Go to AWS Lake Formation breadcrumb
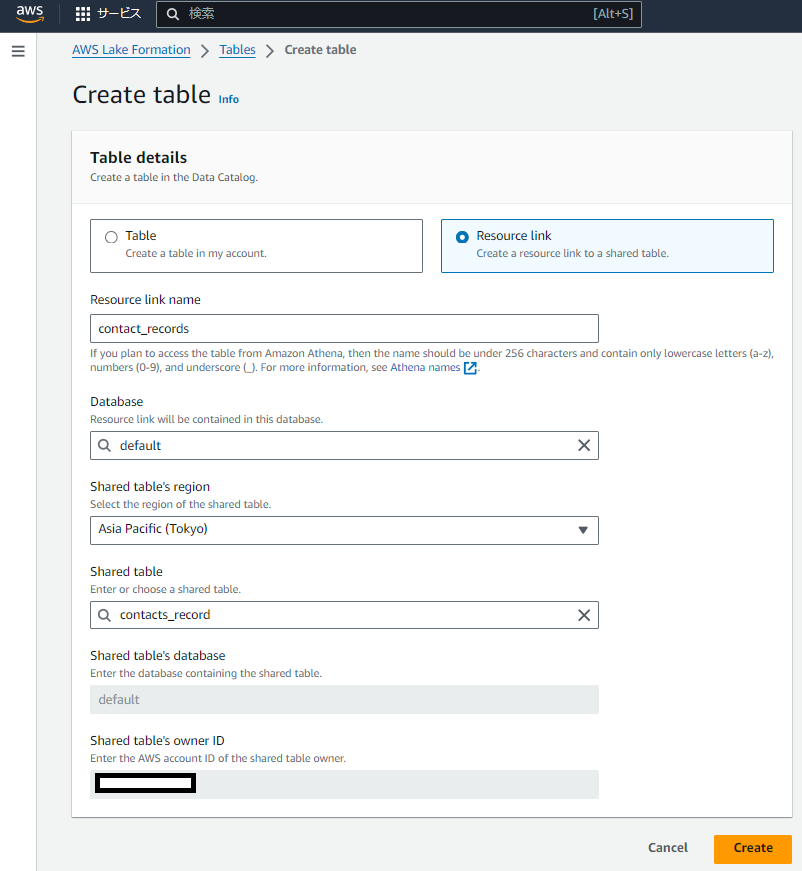Image resolution: width=802 pixels, height=871 pixels. (131, 50)
